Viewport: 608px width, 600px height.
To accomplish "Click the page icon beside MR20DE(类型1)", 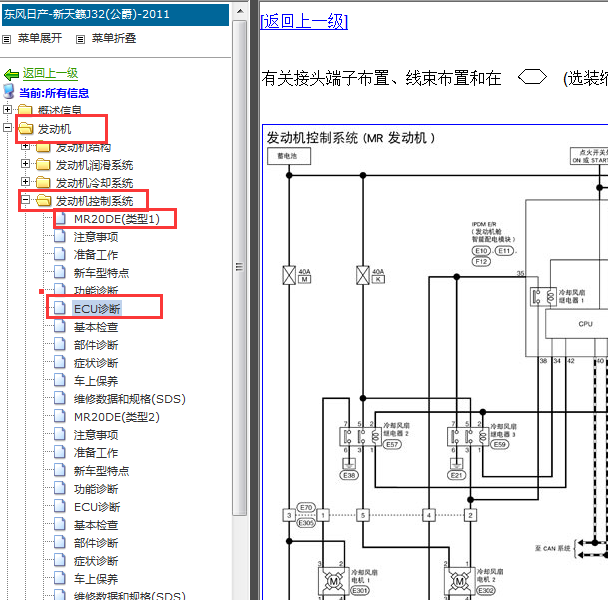I will tap(60, 218).
